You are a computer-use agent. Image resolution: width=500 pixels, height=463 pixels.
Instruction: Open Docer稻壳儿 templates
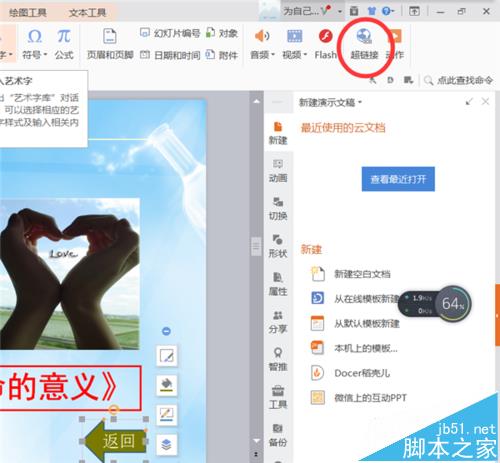click(x=350, y=373)
